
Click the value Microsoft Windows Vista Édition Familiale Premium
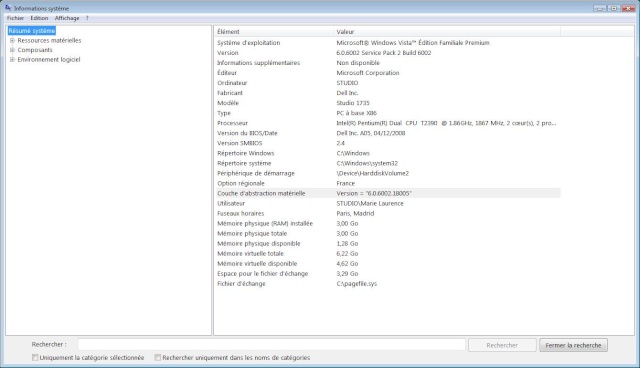click(x=413, y=42)
